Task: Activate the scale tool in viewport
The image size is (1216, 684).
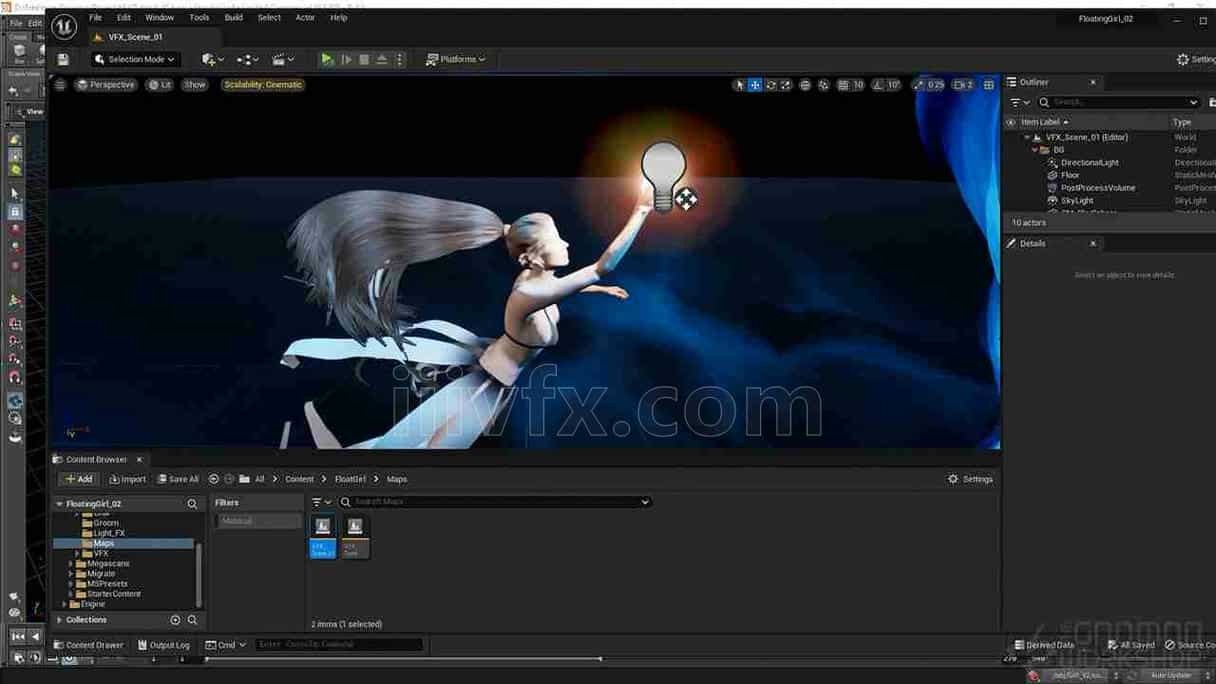Action: [786, 85]
